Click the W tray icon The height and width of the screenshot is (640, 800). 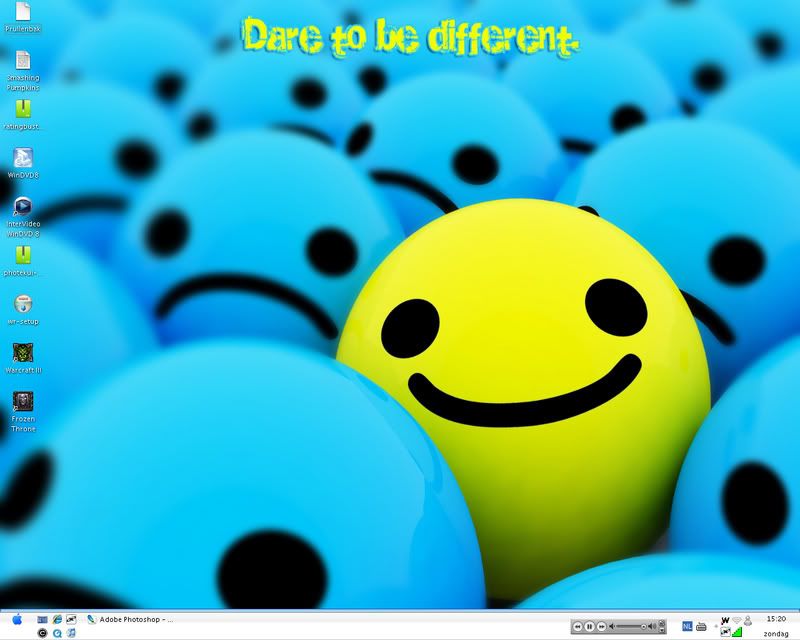[725, 620]
